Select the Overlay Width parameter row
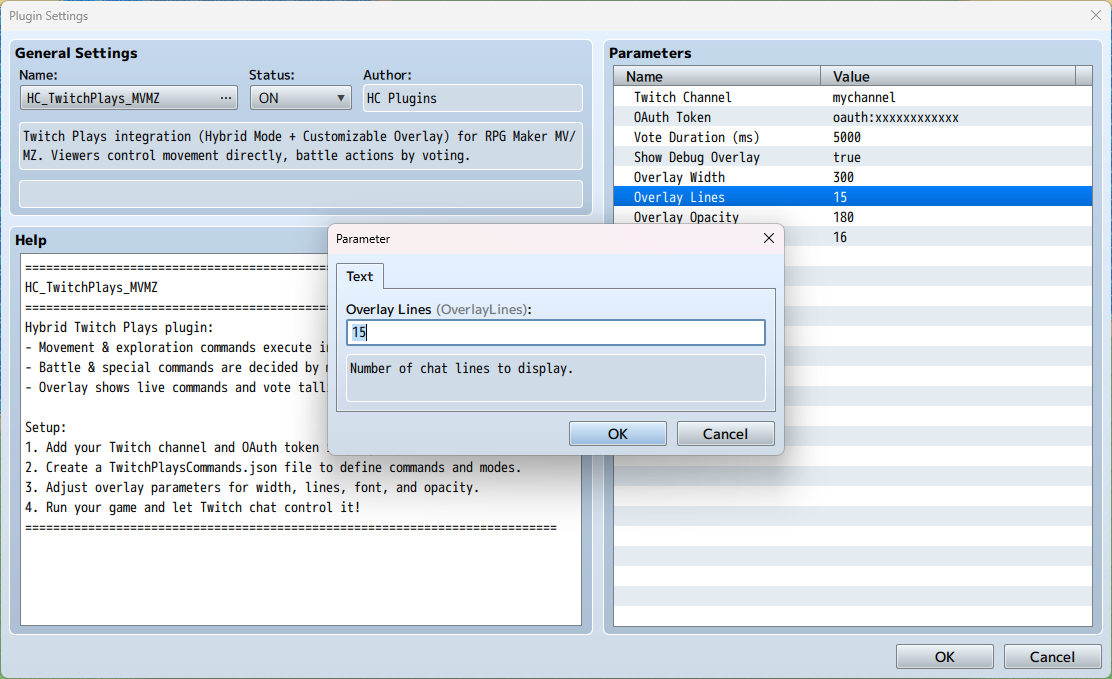 tap(852, 177)
